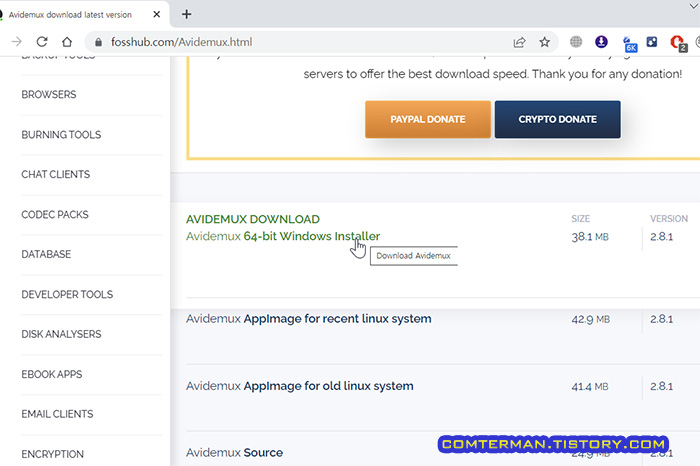Click version 2.8.1 in Windows Installer row

tap(661, 237)
